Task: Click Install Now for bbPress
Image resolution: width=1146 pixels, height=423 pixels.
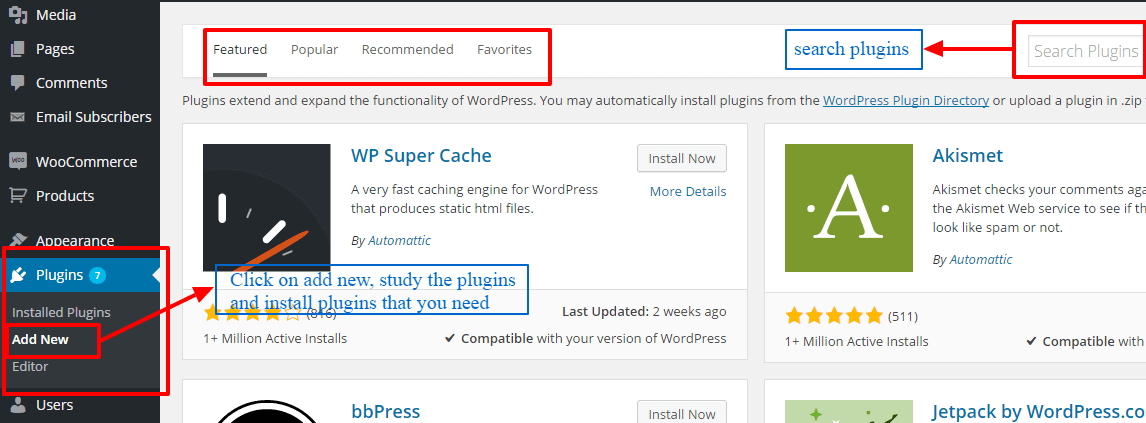Action: pos(681,413)
